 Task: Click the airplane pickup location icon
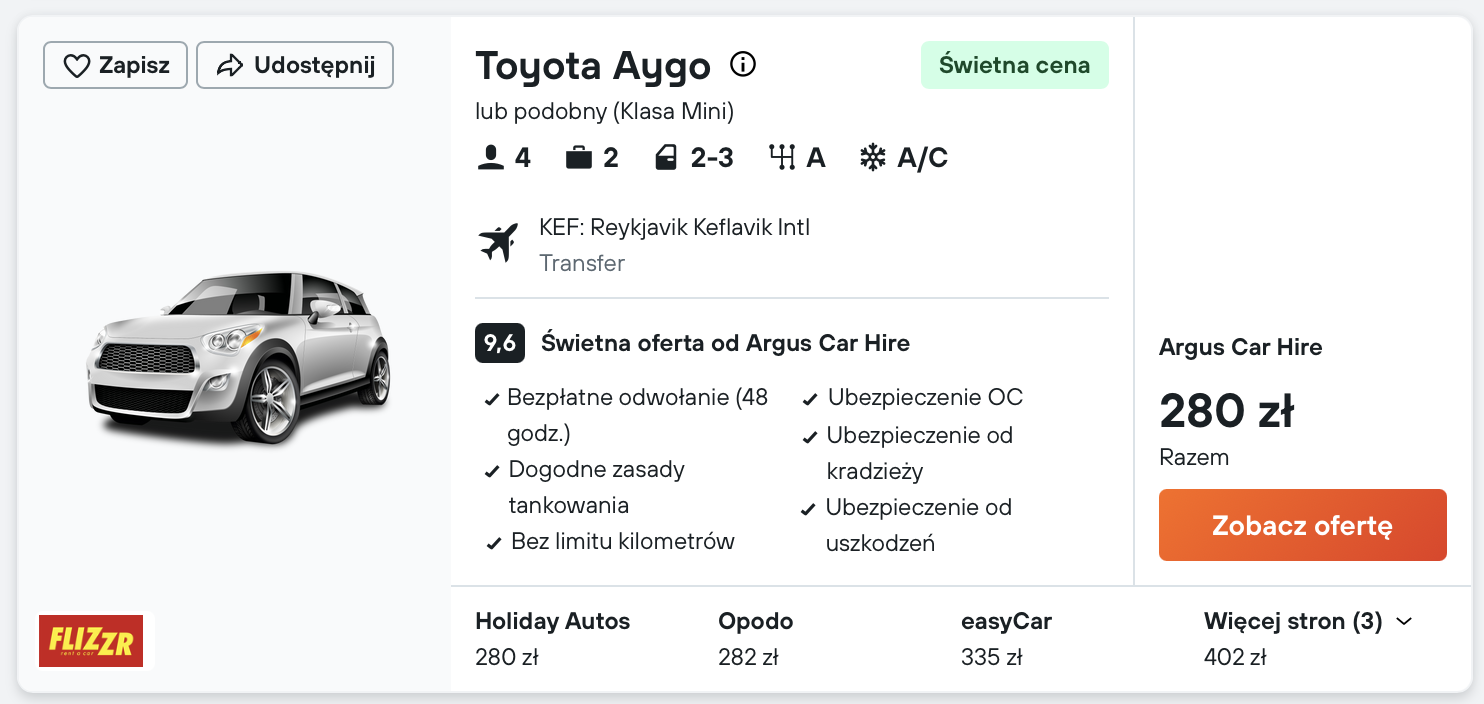click(499, 243)
